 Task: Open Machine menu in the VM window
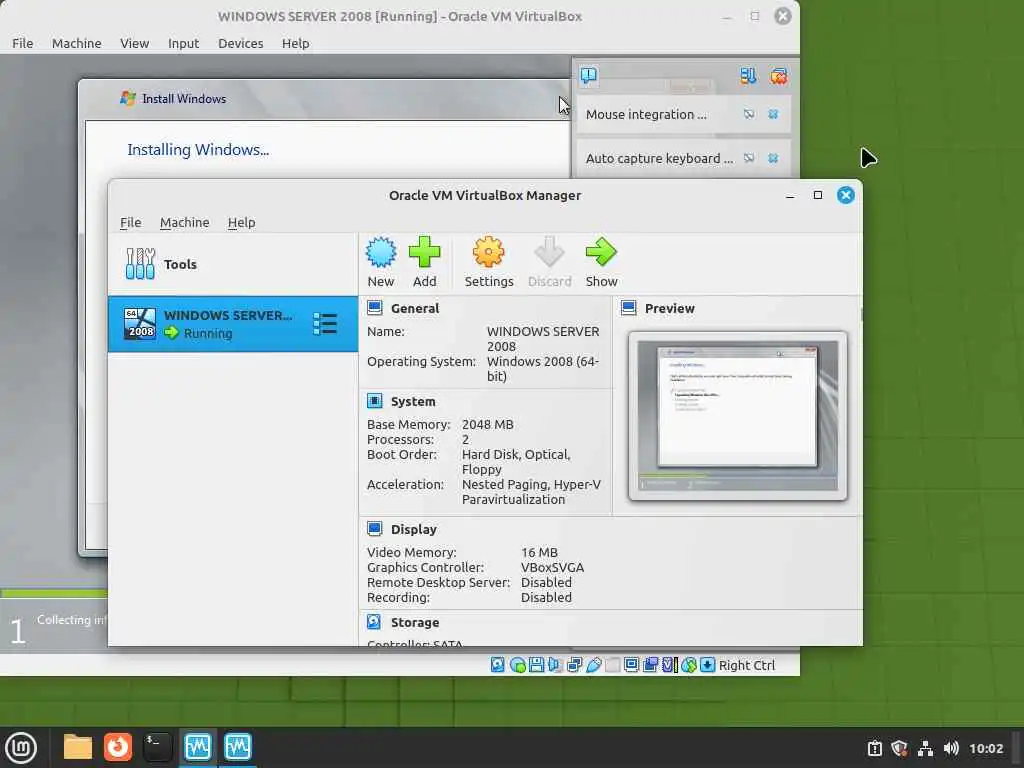click(x=76, y=43)
